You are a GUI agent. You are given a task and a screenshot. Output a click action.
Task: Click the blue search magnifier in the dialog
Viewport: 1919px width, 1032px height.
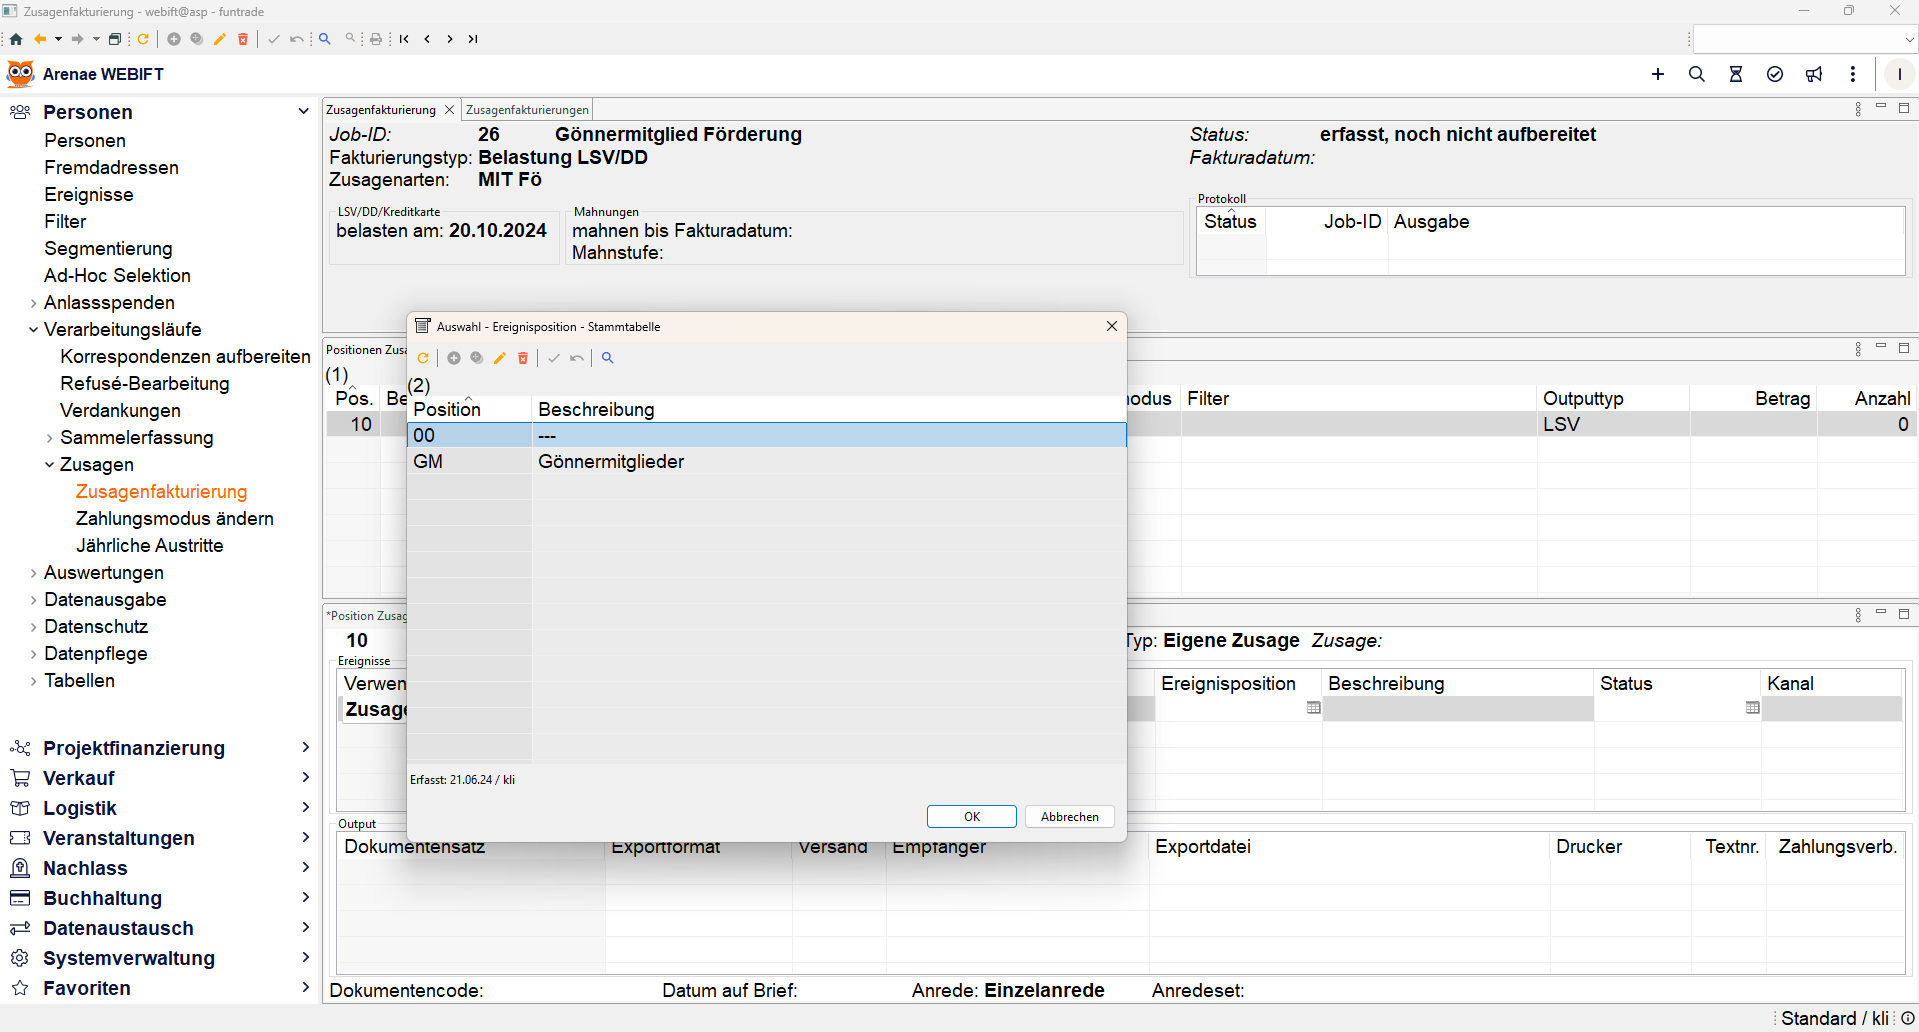point(607,358)
